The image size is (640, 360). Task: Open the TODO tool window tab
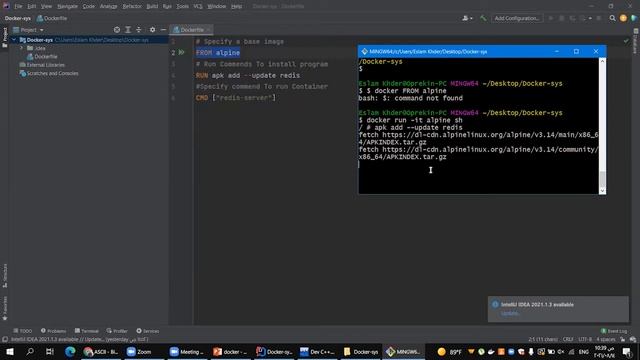coord(22,331)
